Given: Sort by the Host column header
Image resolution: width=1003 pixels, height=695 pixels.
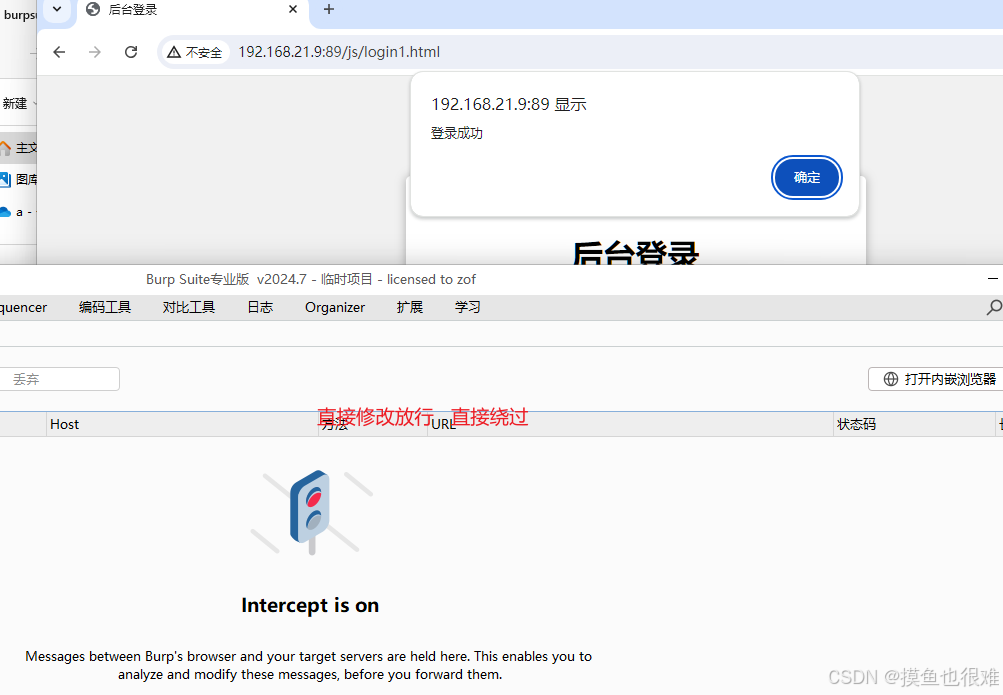Looking at the screenshot, I should click(x=182, y=425).
